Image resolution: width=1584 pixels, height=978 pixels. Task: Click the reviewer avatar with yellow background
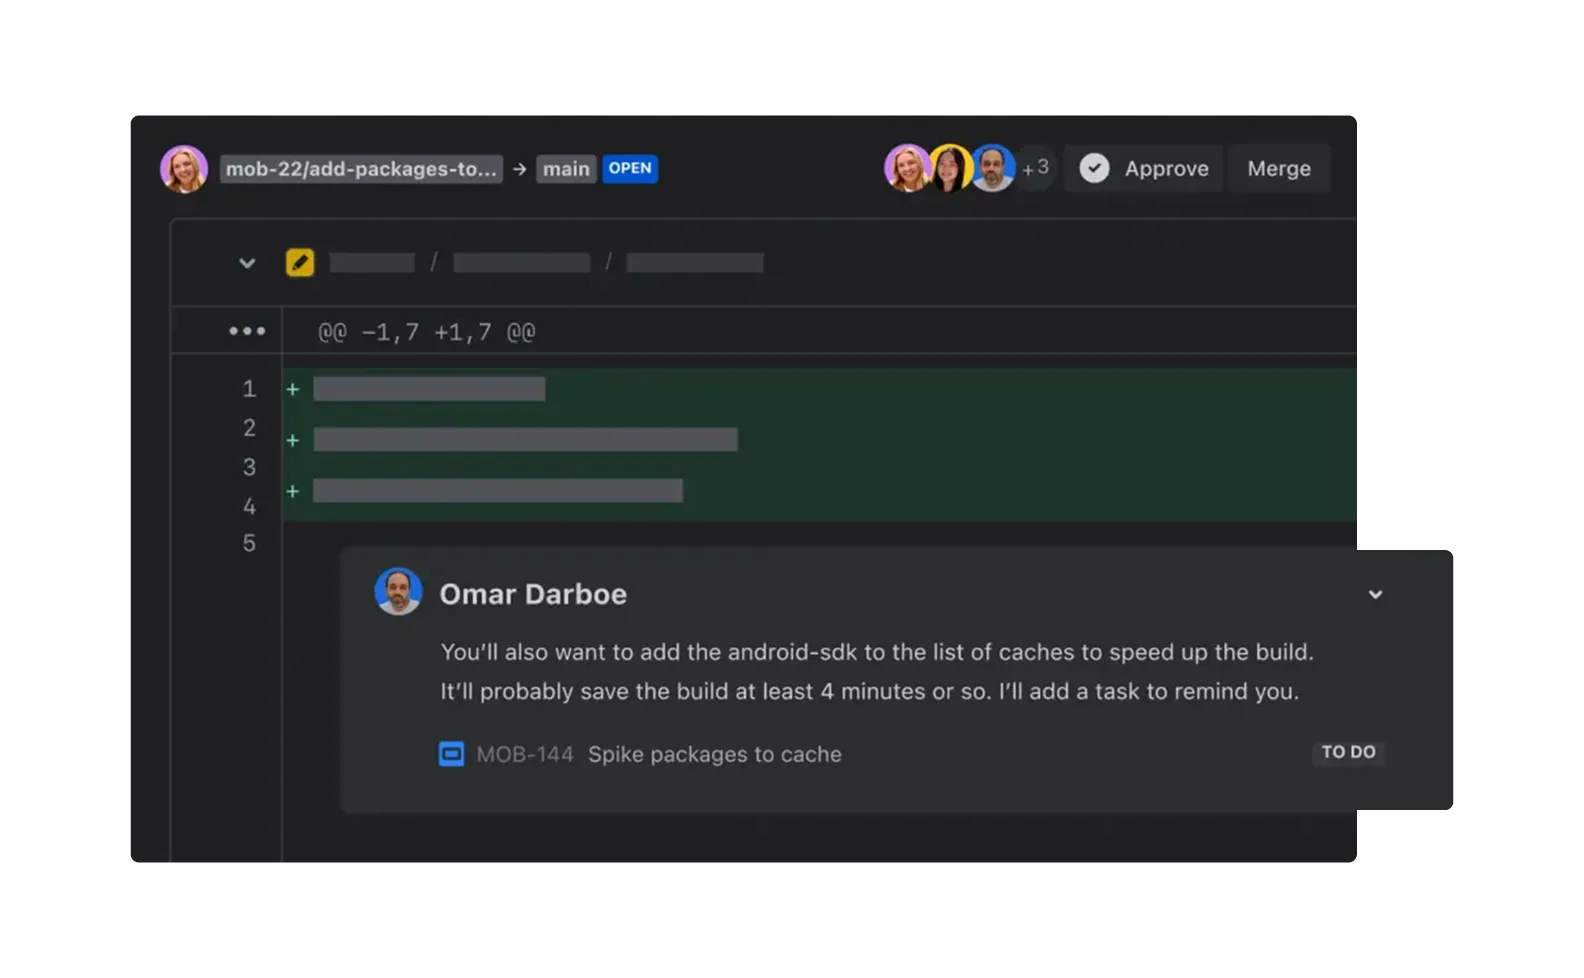[950, 168]
